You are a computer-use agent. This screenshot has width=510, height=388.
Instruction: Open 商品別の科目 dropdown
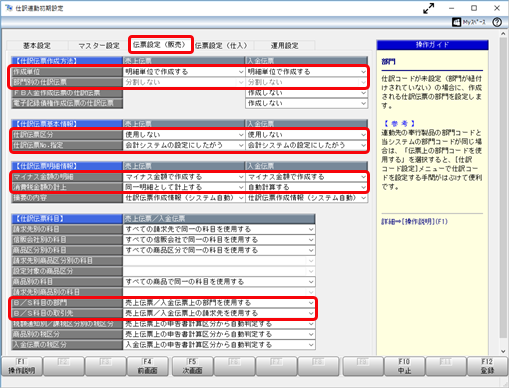coord(219,282)
